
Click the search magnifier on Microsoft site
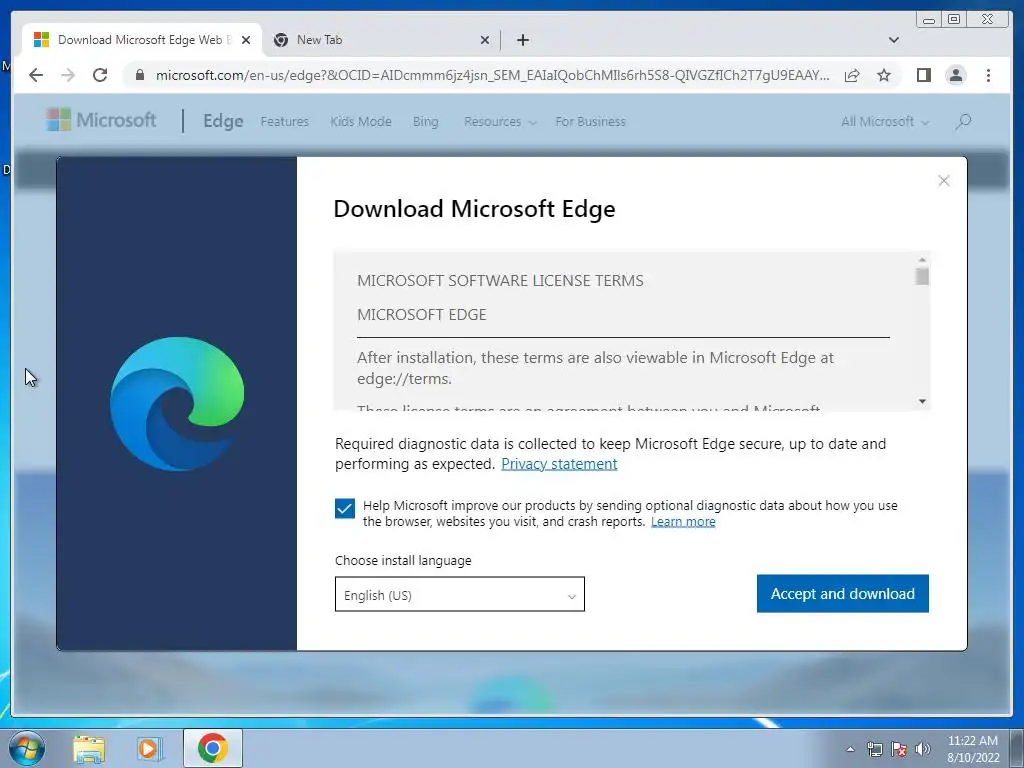pos(963,121)
